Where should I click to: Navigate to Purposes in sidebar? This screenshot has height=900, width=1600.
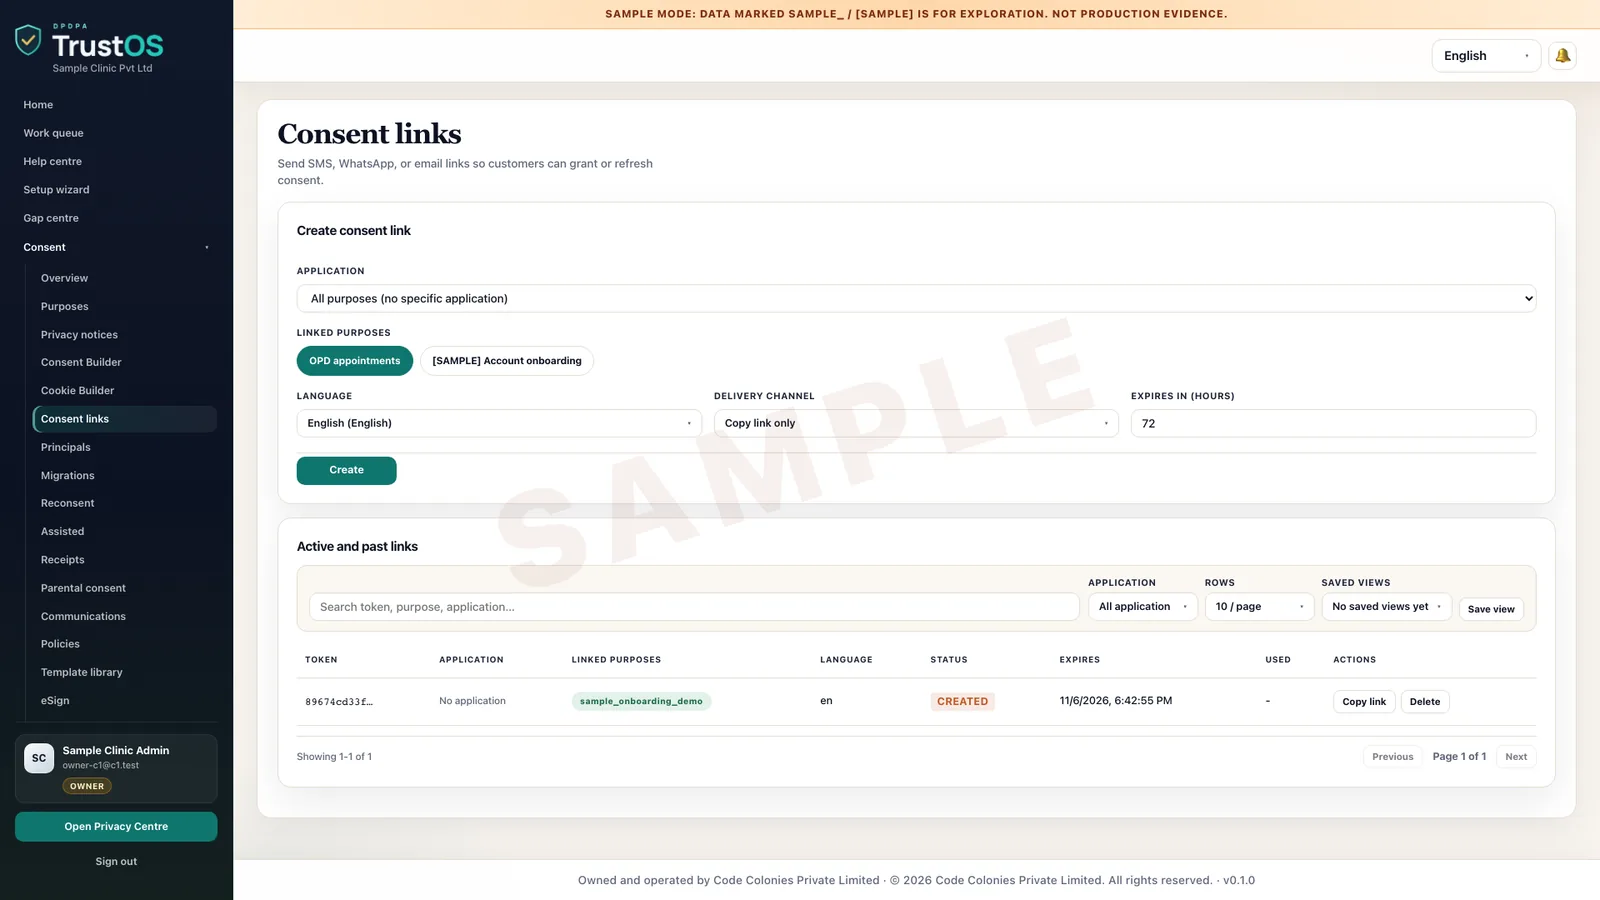(x=65, y=307)
